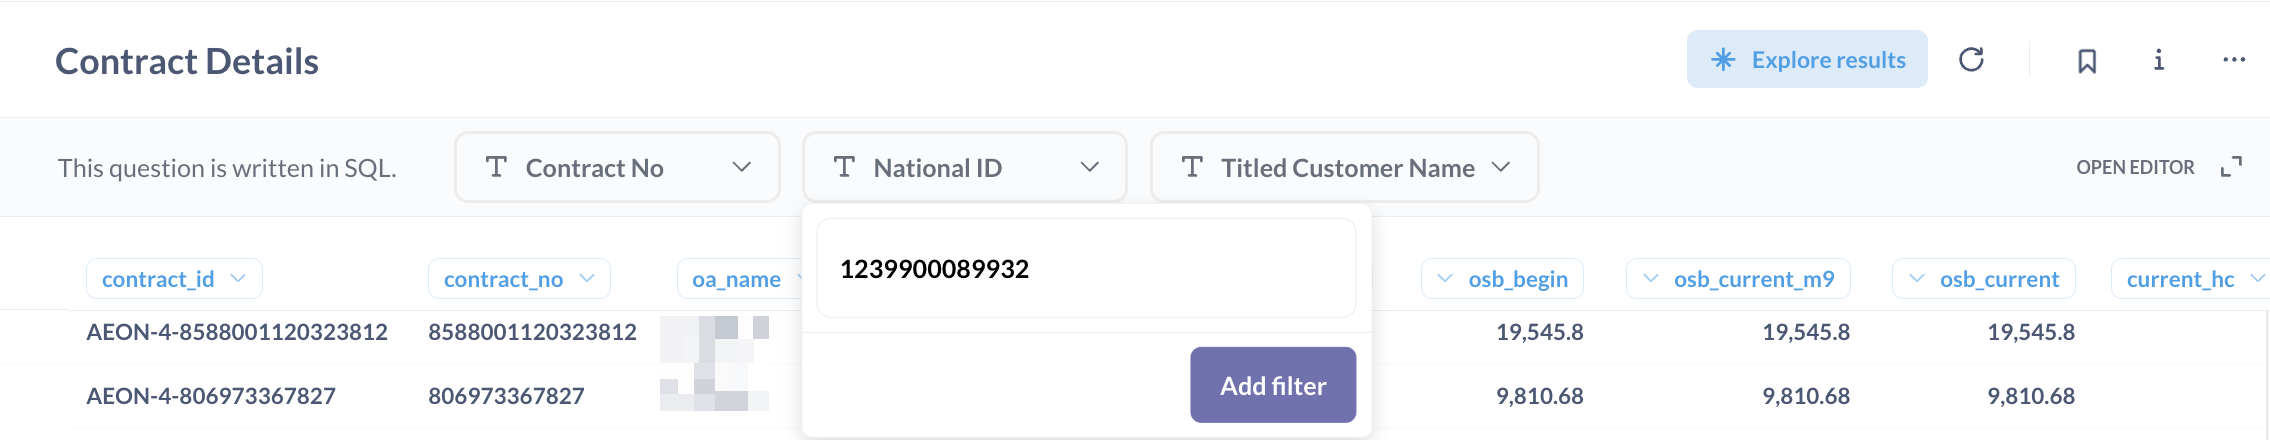Open contract_no column header menu

point(519,279)
